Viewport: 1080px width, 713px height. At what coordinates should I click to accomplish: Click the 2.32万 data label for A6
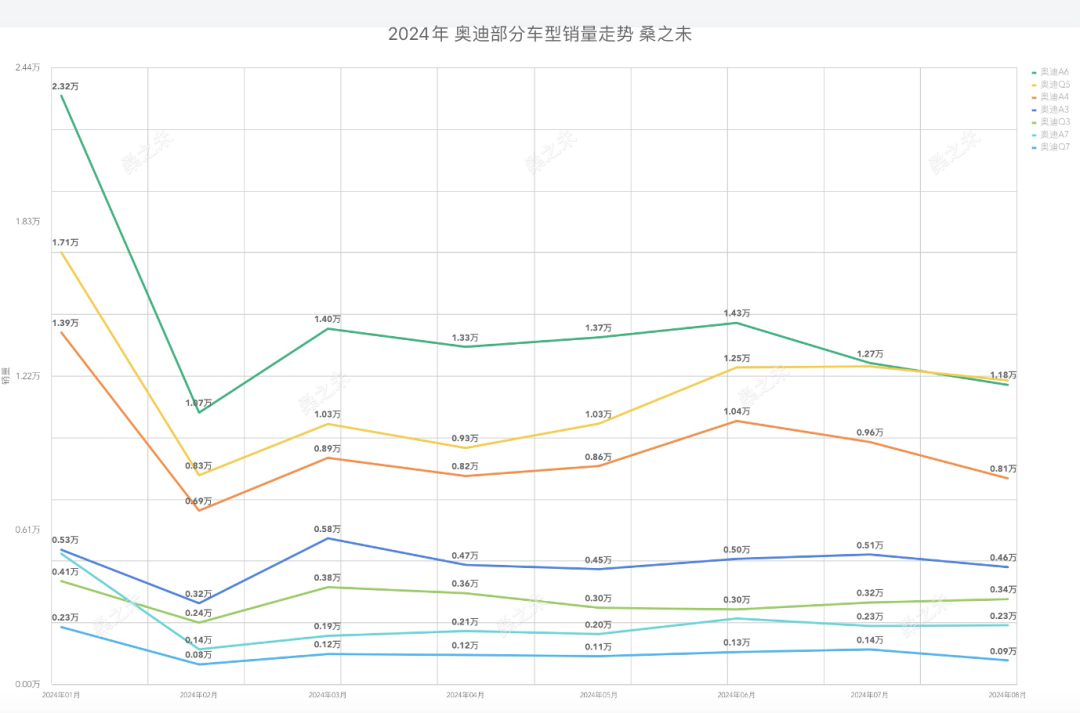coord(65,87)
